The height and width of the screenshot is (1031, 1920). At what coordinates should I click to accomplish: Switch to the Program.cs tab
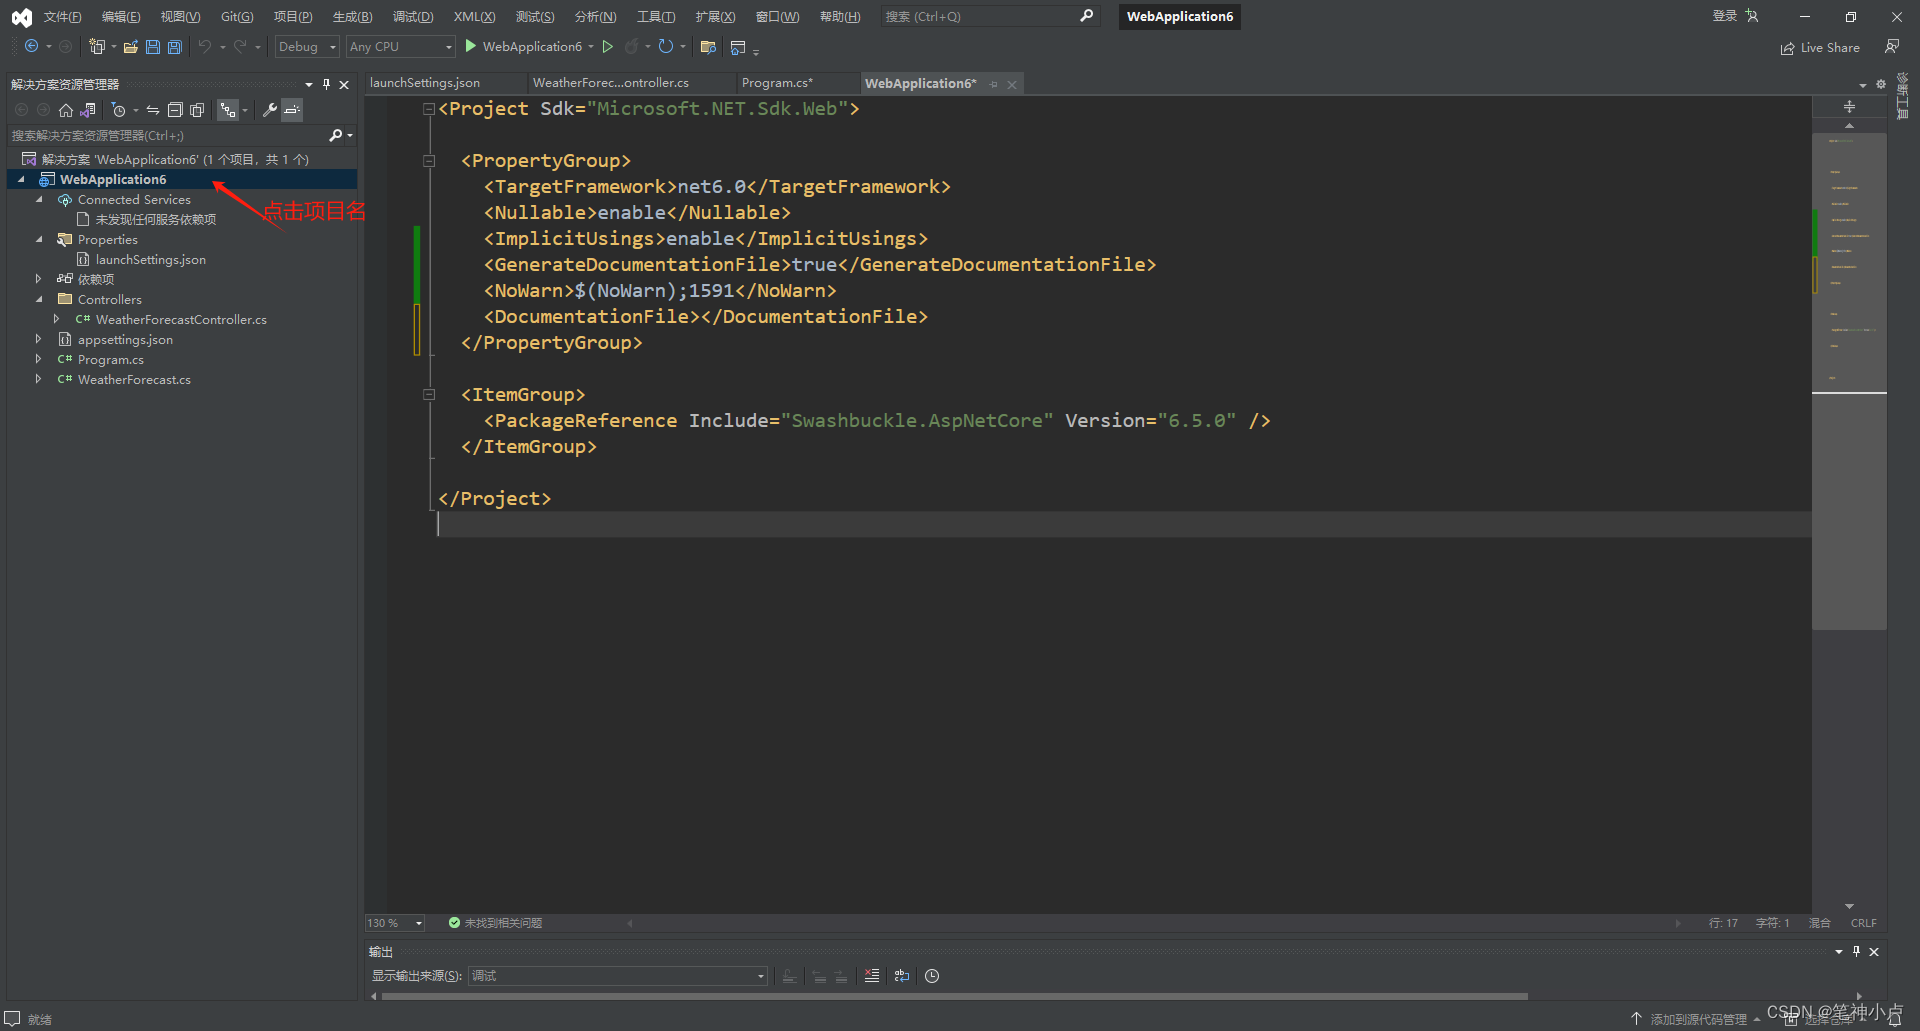click(779, 82)
